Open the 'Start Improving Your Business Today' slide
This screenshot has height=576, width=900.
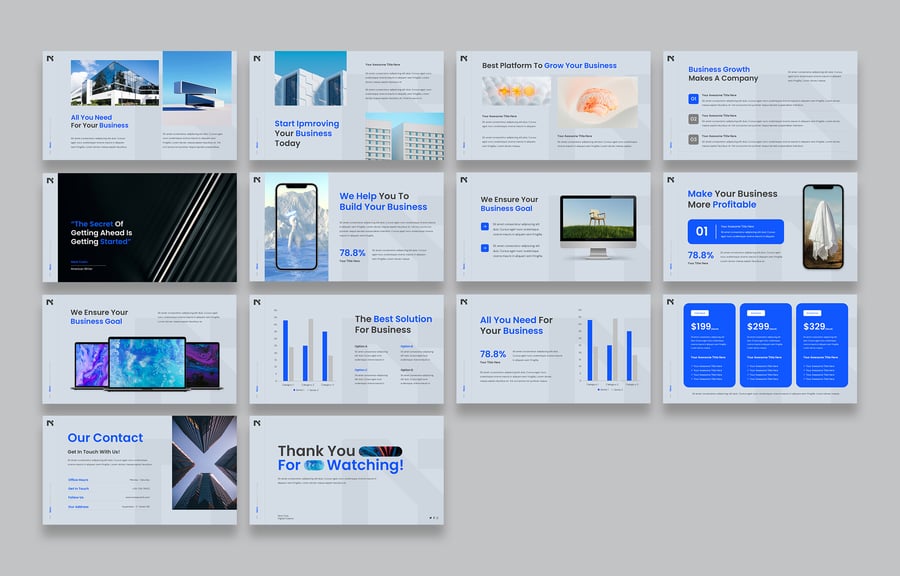click(x=346, y=105)
